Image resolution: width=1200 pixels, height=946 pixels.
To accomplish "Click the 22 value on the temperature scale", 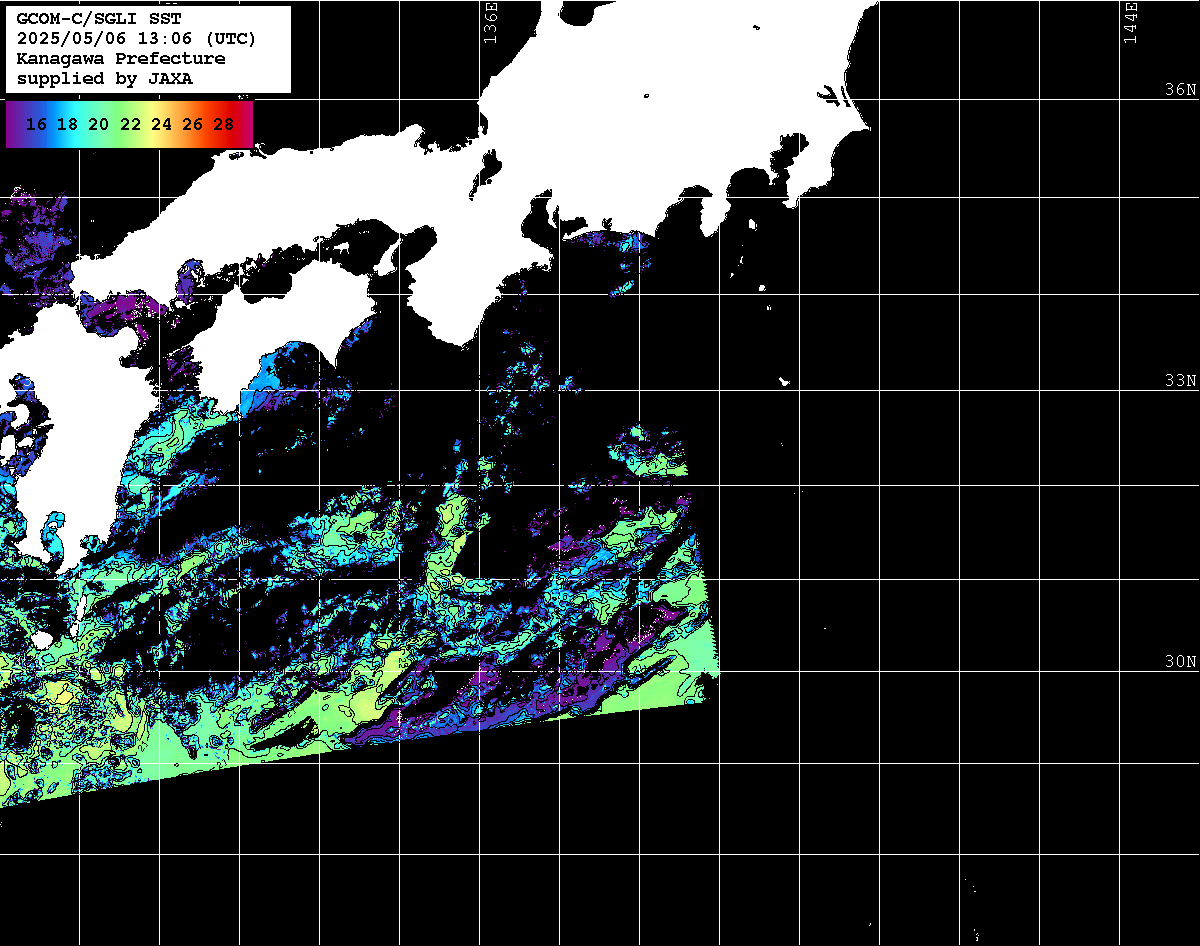I will click(x=130, y=124).
